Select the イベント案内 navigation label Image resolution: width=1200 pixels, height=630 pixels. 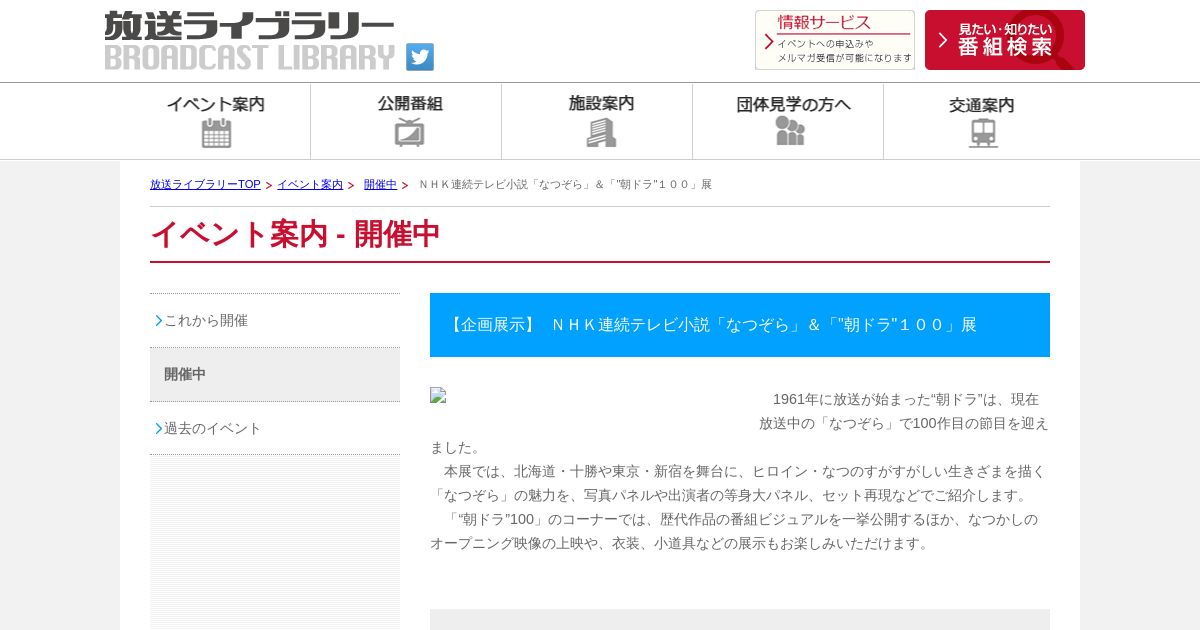click(x=216, y=104)
